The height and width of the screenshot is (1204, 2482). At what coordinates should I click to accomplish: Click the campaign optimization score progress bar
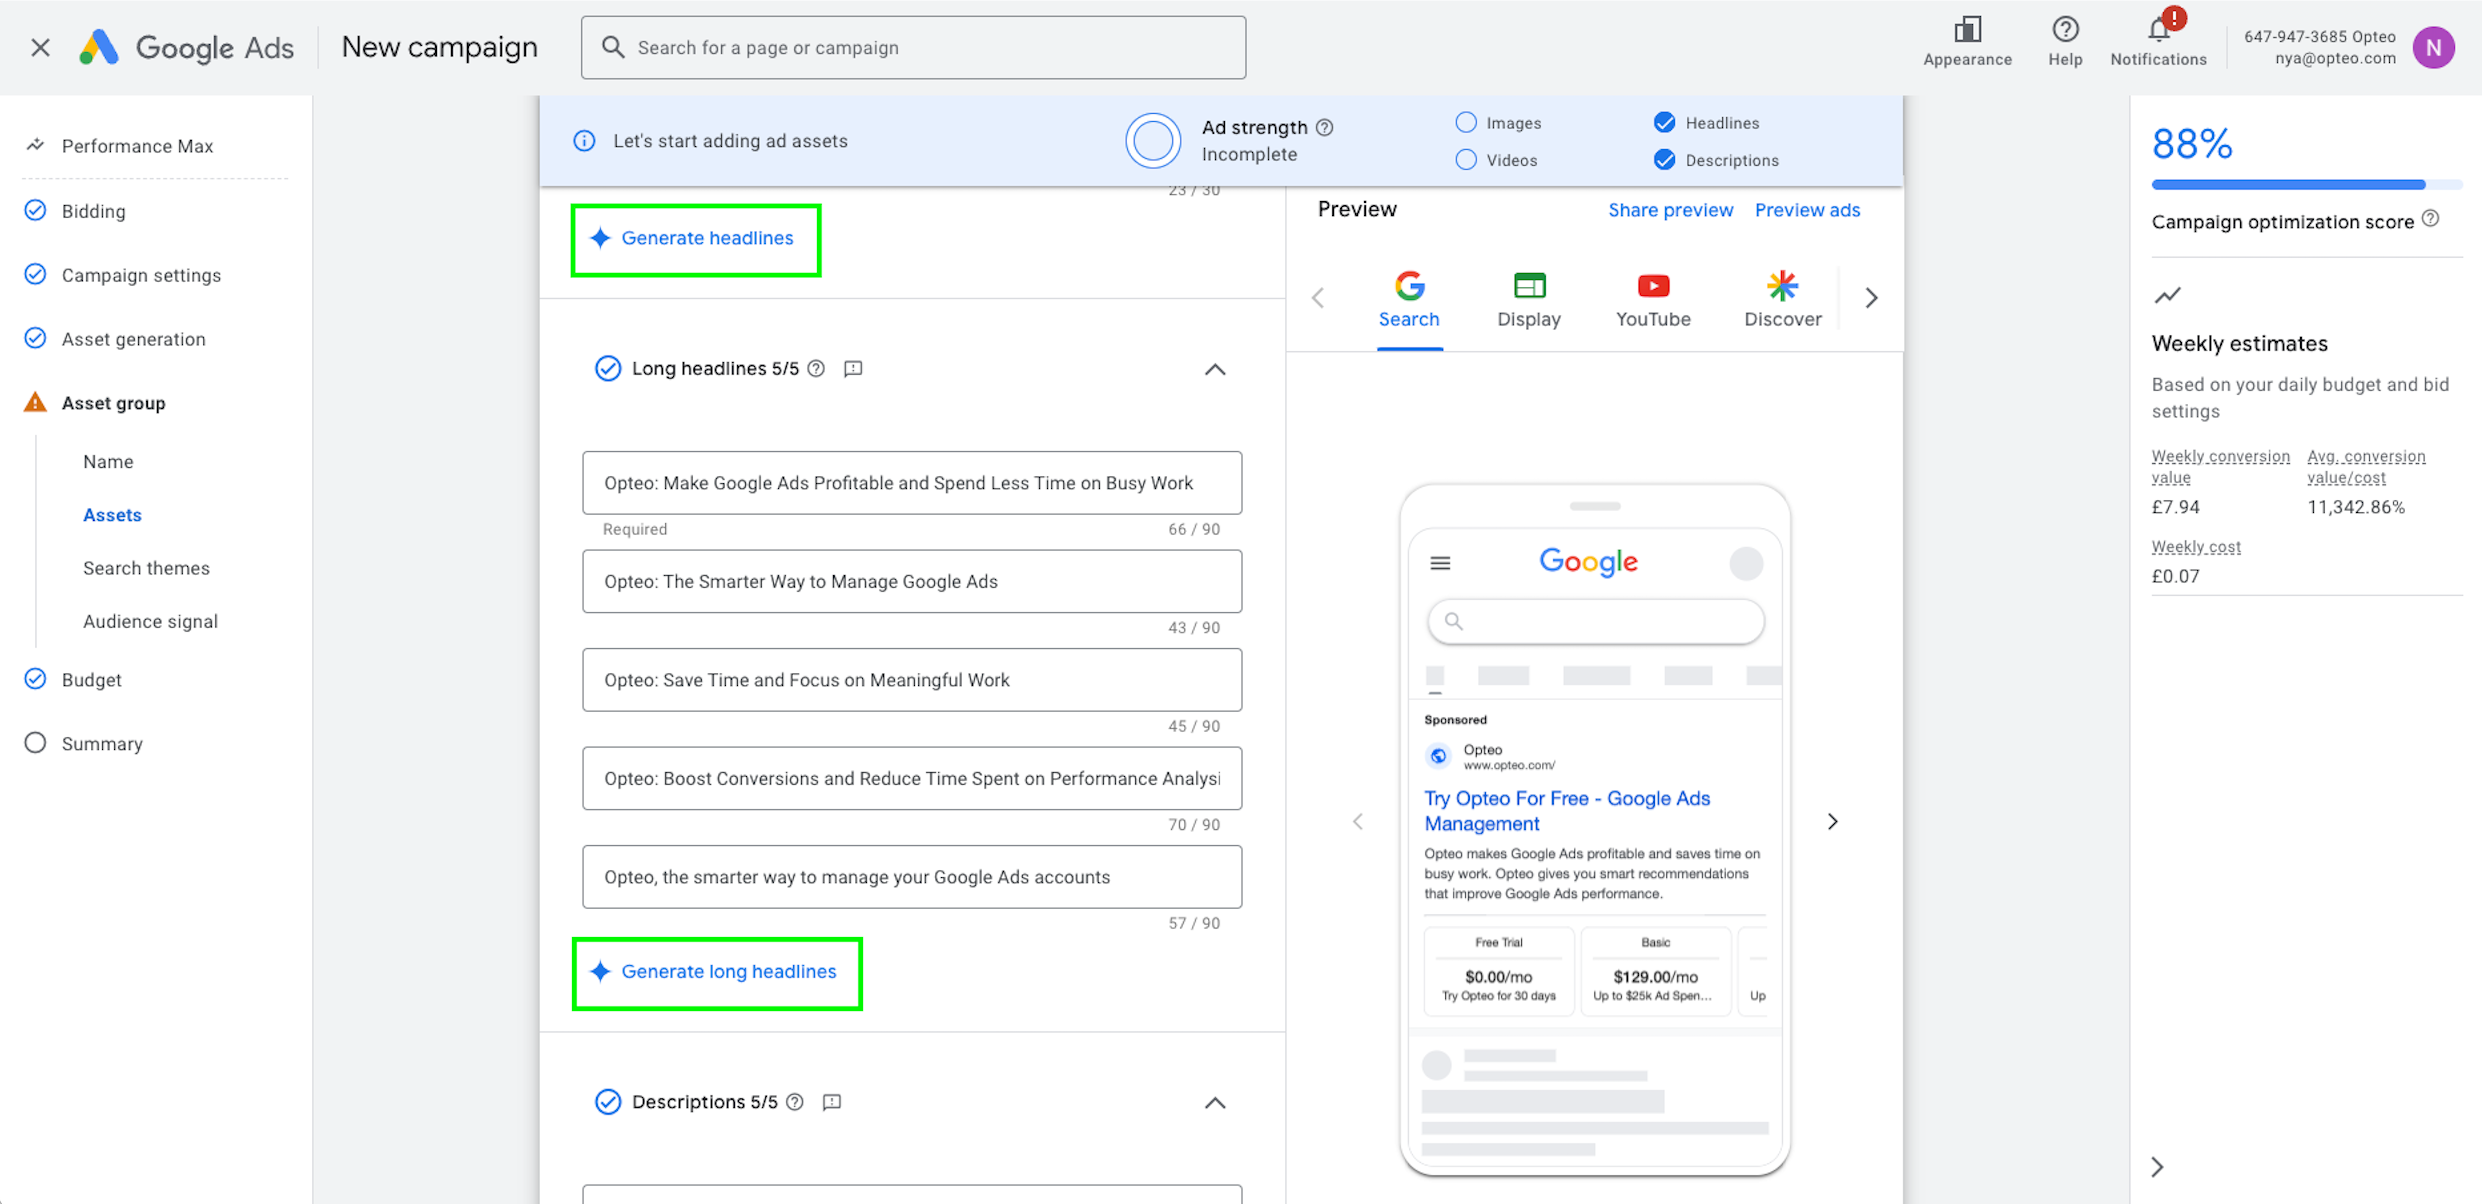2305,185
